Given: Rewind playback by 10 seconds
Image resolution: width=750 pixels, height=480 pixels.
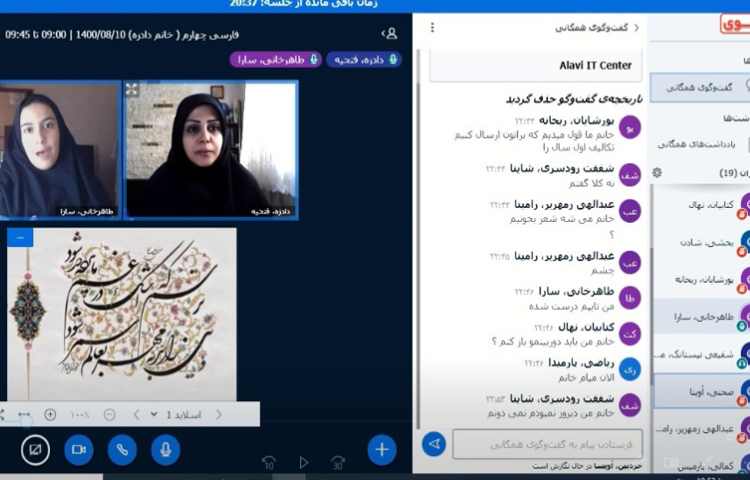Looking at the screenshot, I should pos(269,463).
